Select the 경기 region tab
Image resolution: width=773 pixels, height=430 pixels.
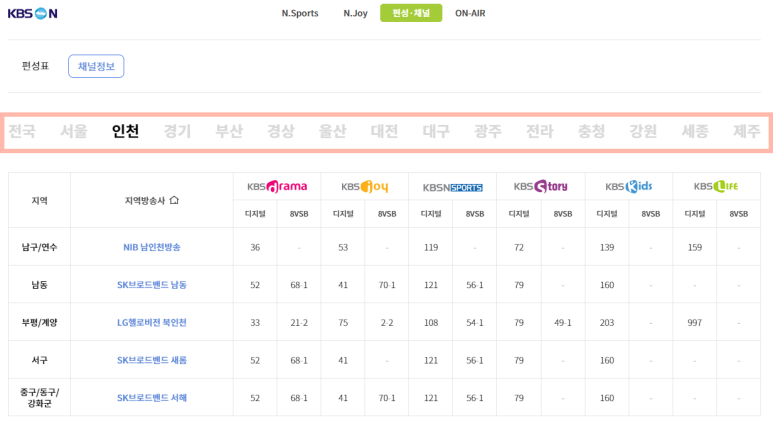(x=177, y=131)
